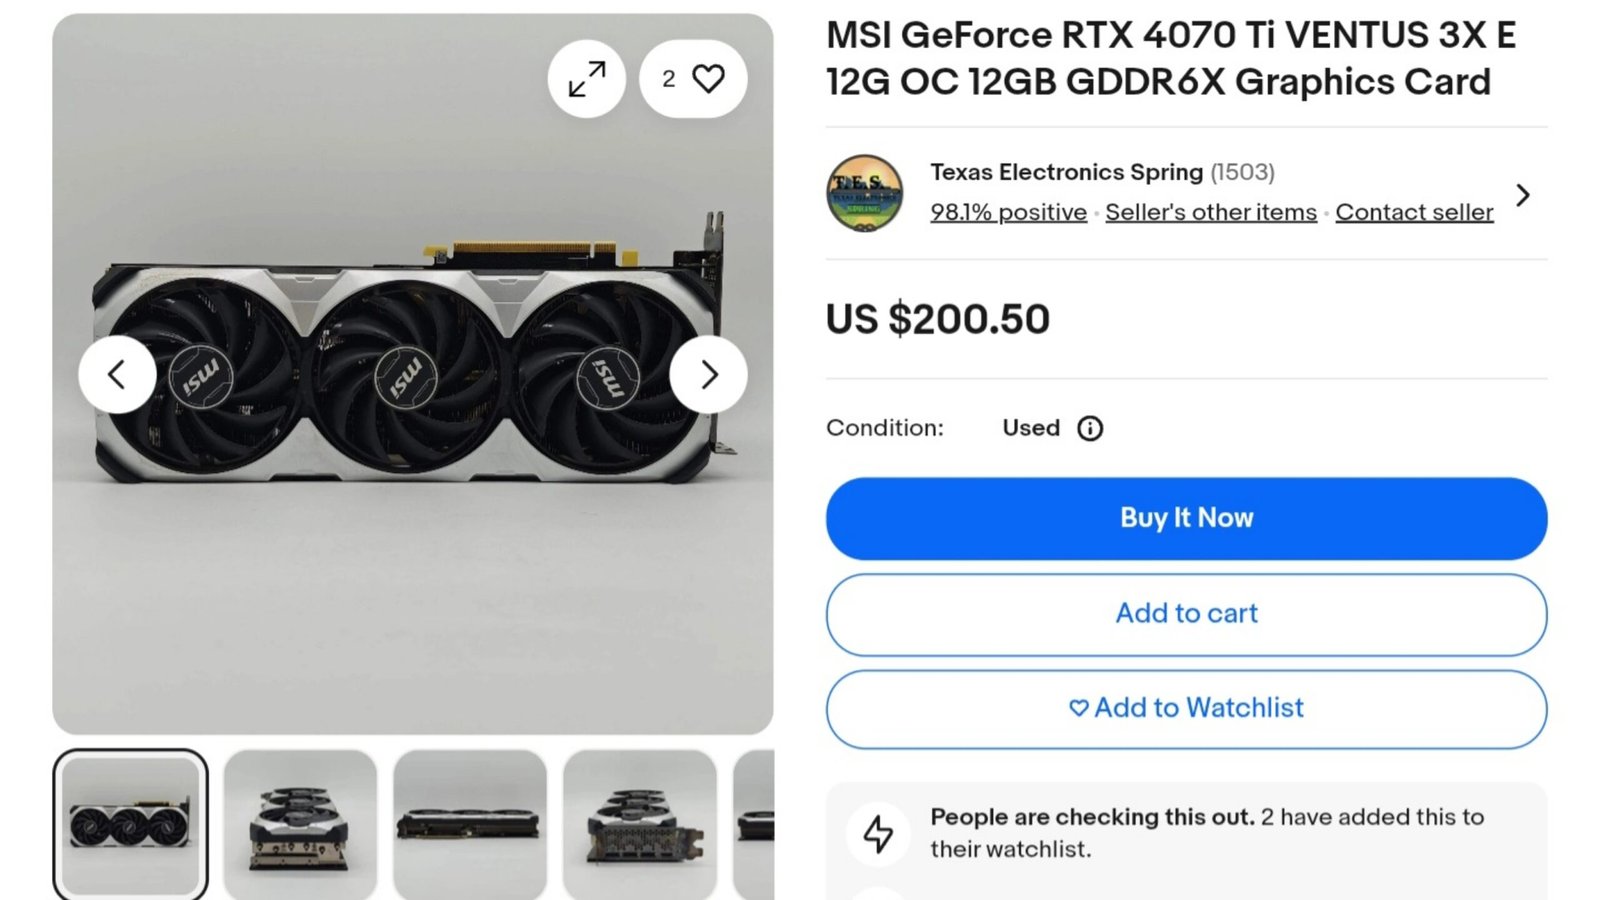Click the lightning bolt trending icon

coord(878,833)
